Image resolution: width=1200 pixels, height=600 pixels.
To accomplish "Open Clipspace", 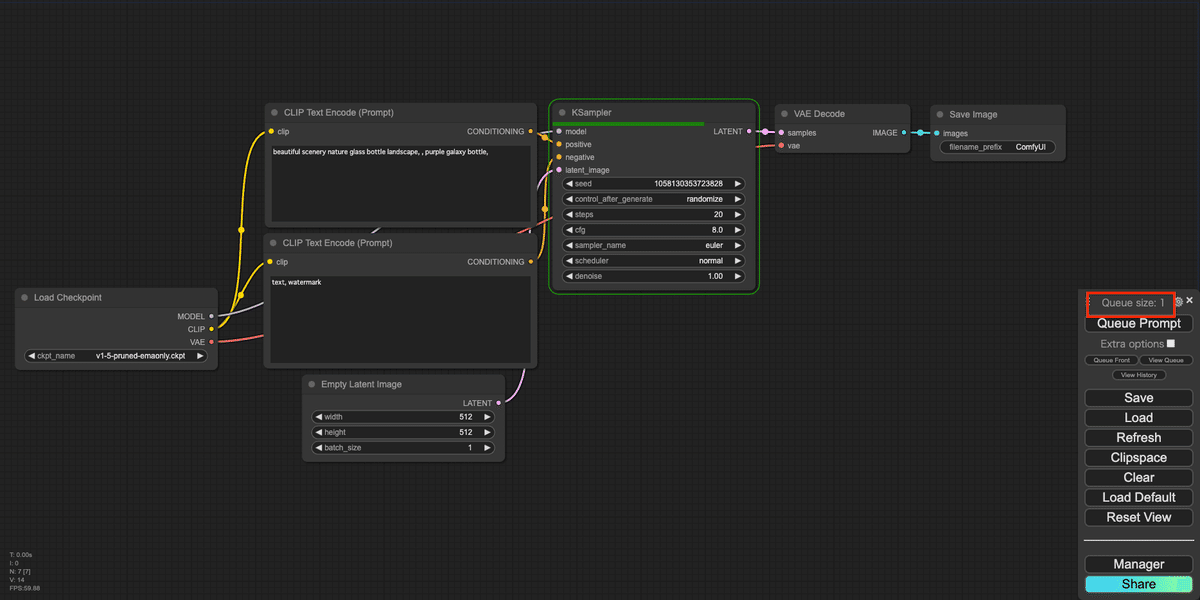I will click(1139, 457).
